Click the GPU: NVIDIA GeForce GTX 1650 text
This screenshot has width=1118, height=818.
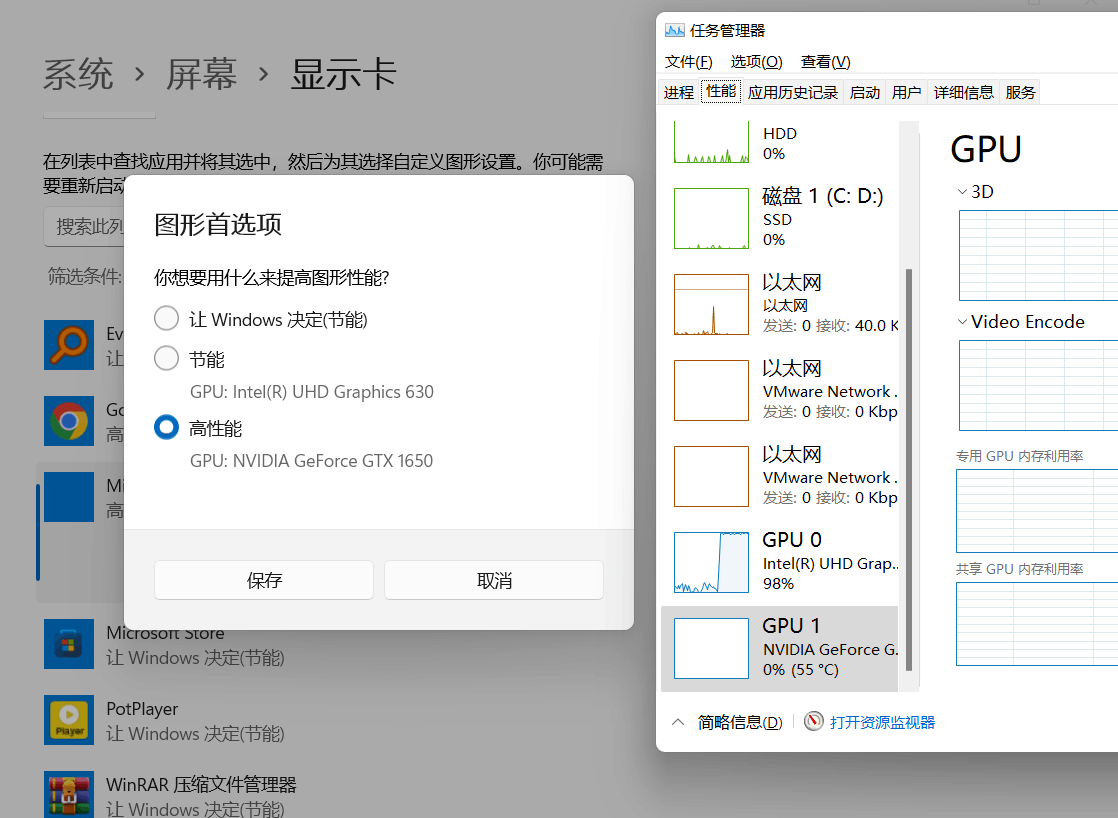312,461
